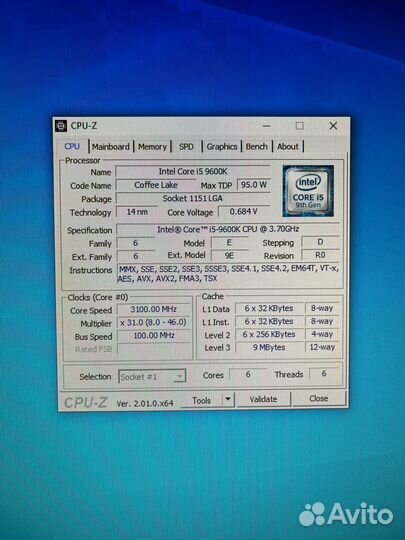This screenshot has height=540, width=405.
Task: Select the SPD tab
Action: point(186,147)
